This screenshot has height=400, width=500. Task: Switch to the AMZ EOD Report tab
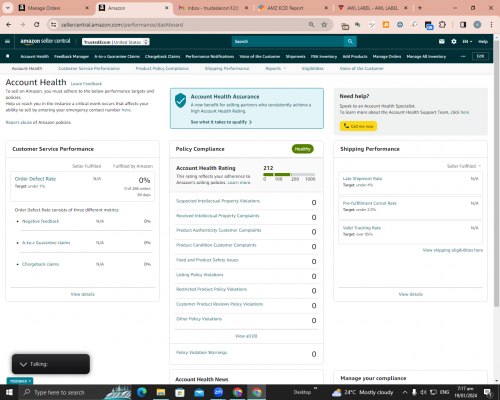click(293, 8)
